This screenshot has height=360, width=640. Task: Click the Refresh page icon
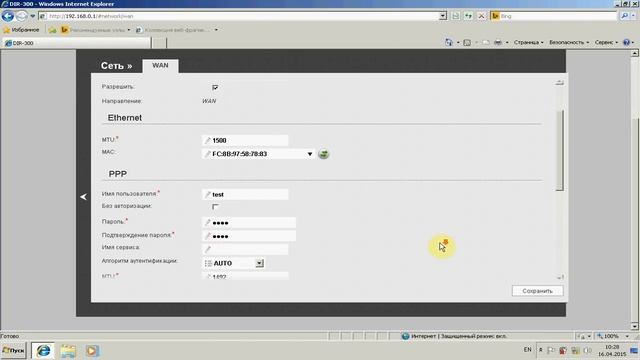coord(468,16)
